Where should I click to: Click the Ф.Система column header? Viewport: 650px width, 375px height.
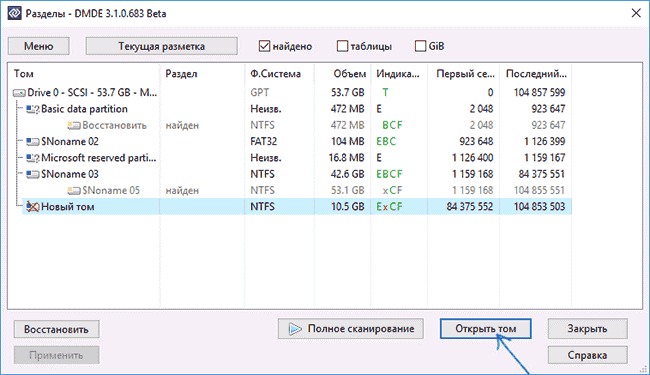click(275, 74)
